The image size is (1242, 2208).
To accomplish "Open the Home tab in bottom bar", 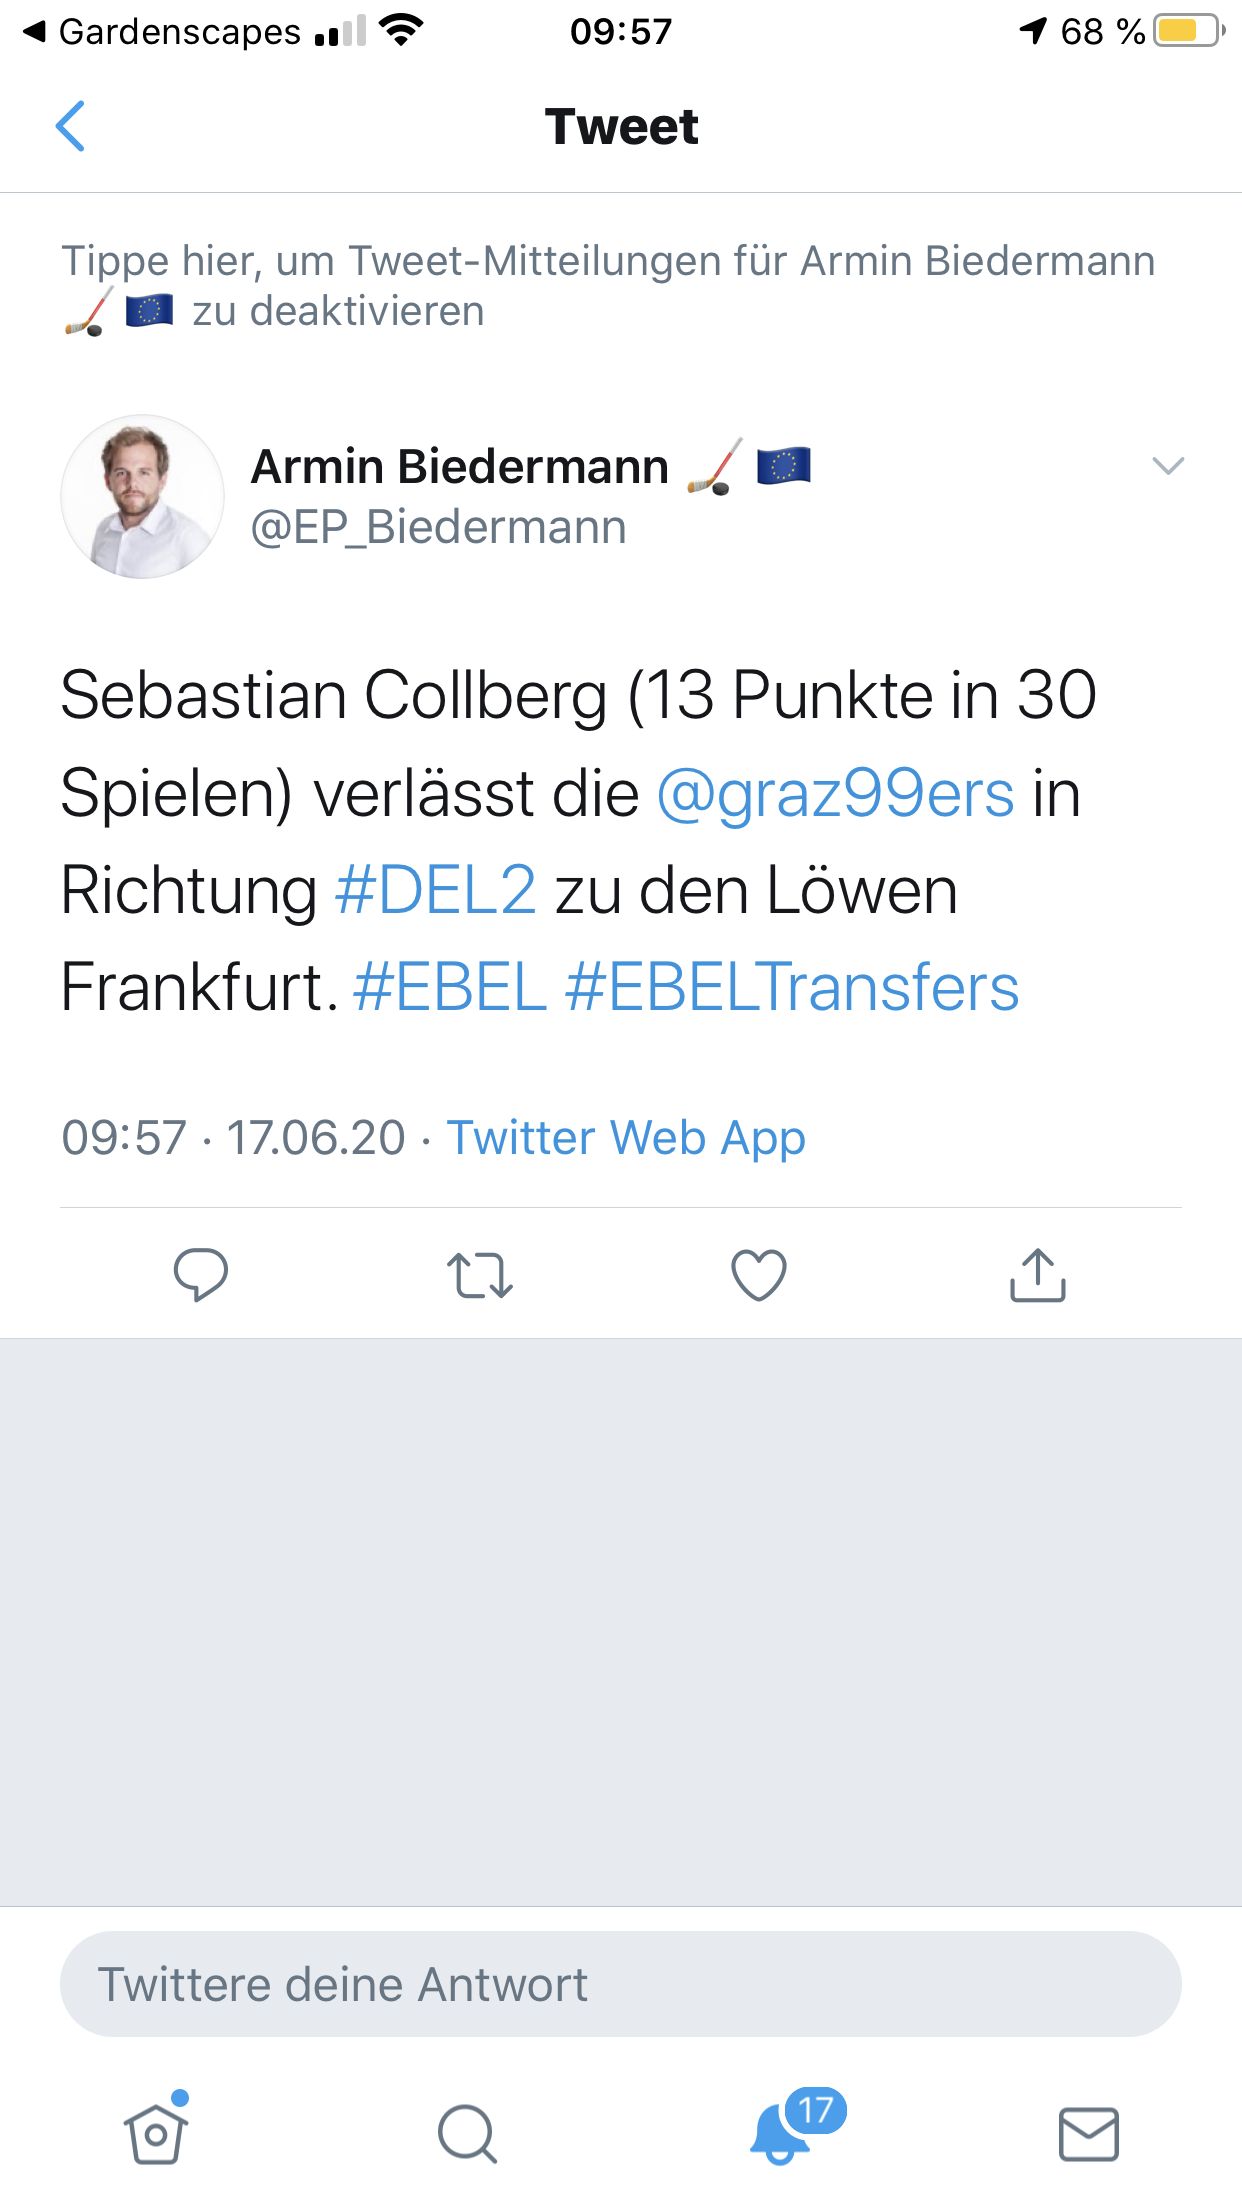I will pos(156,2134).
